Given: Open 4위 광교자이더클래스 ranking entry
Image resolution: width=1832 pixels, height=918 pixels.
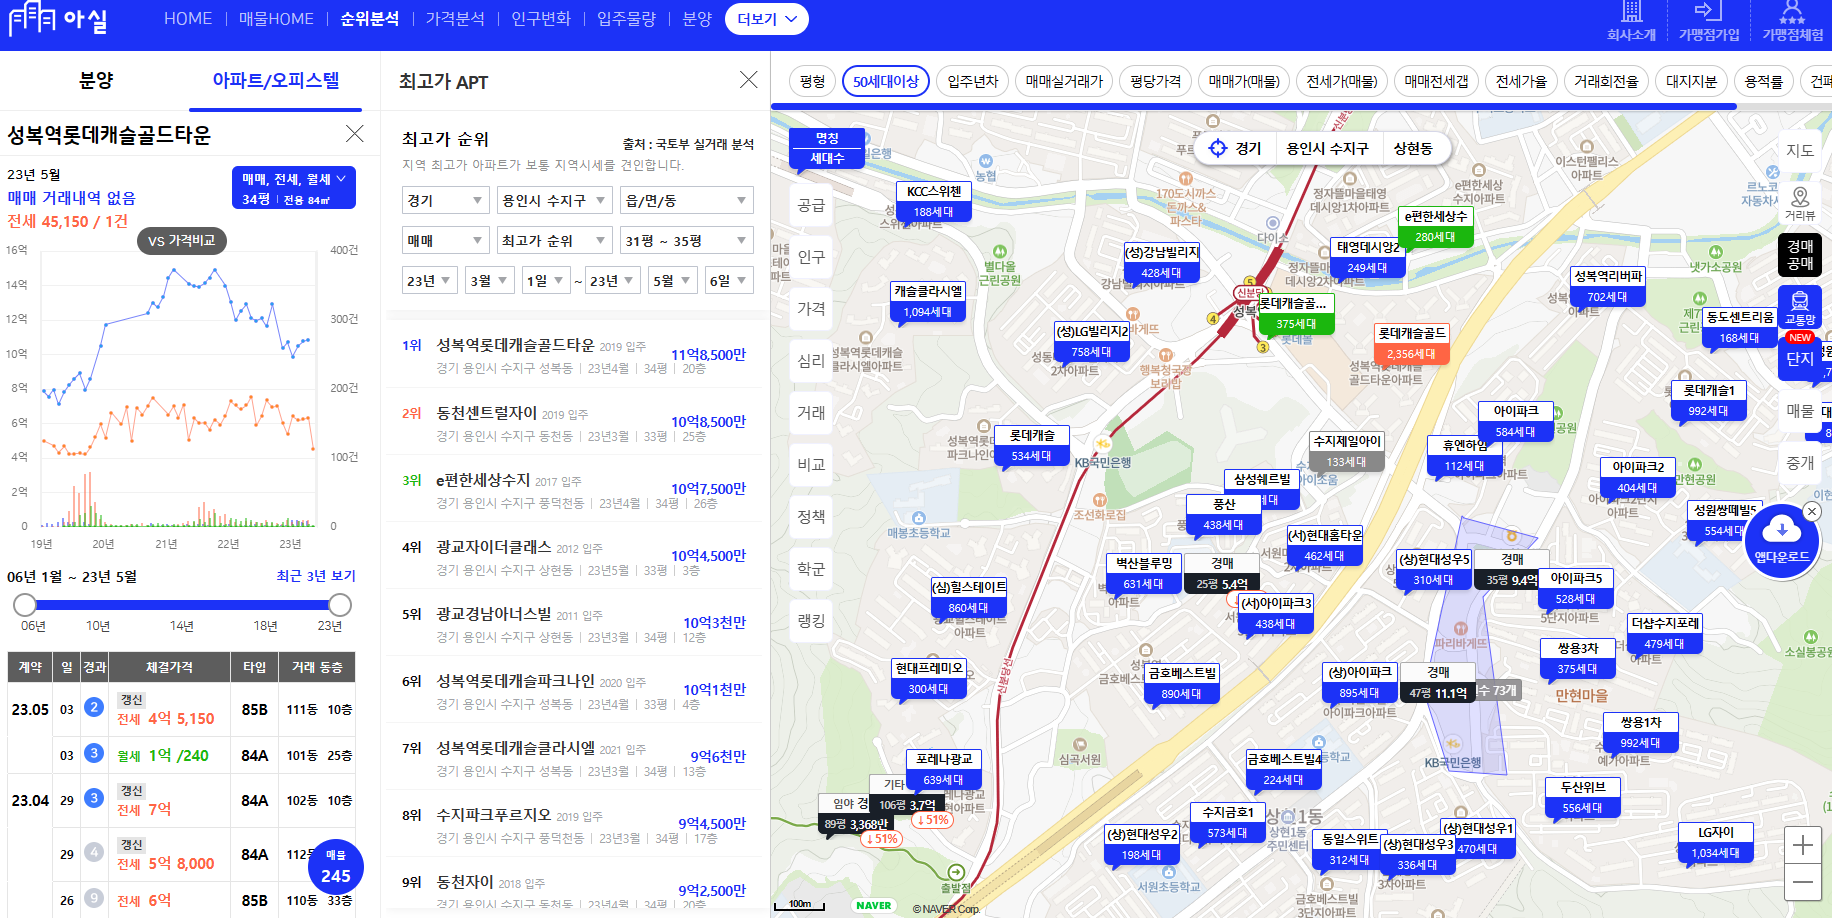Looking at the screenshot, I should point(575,557).
